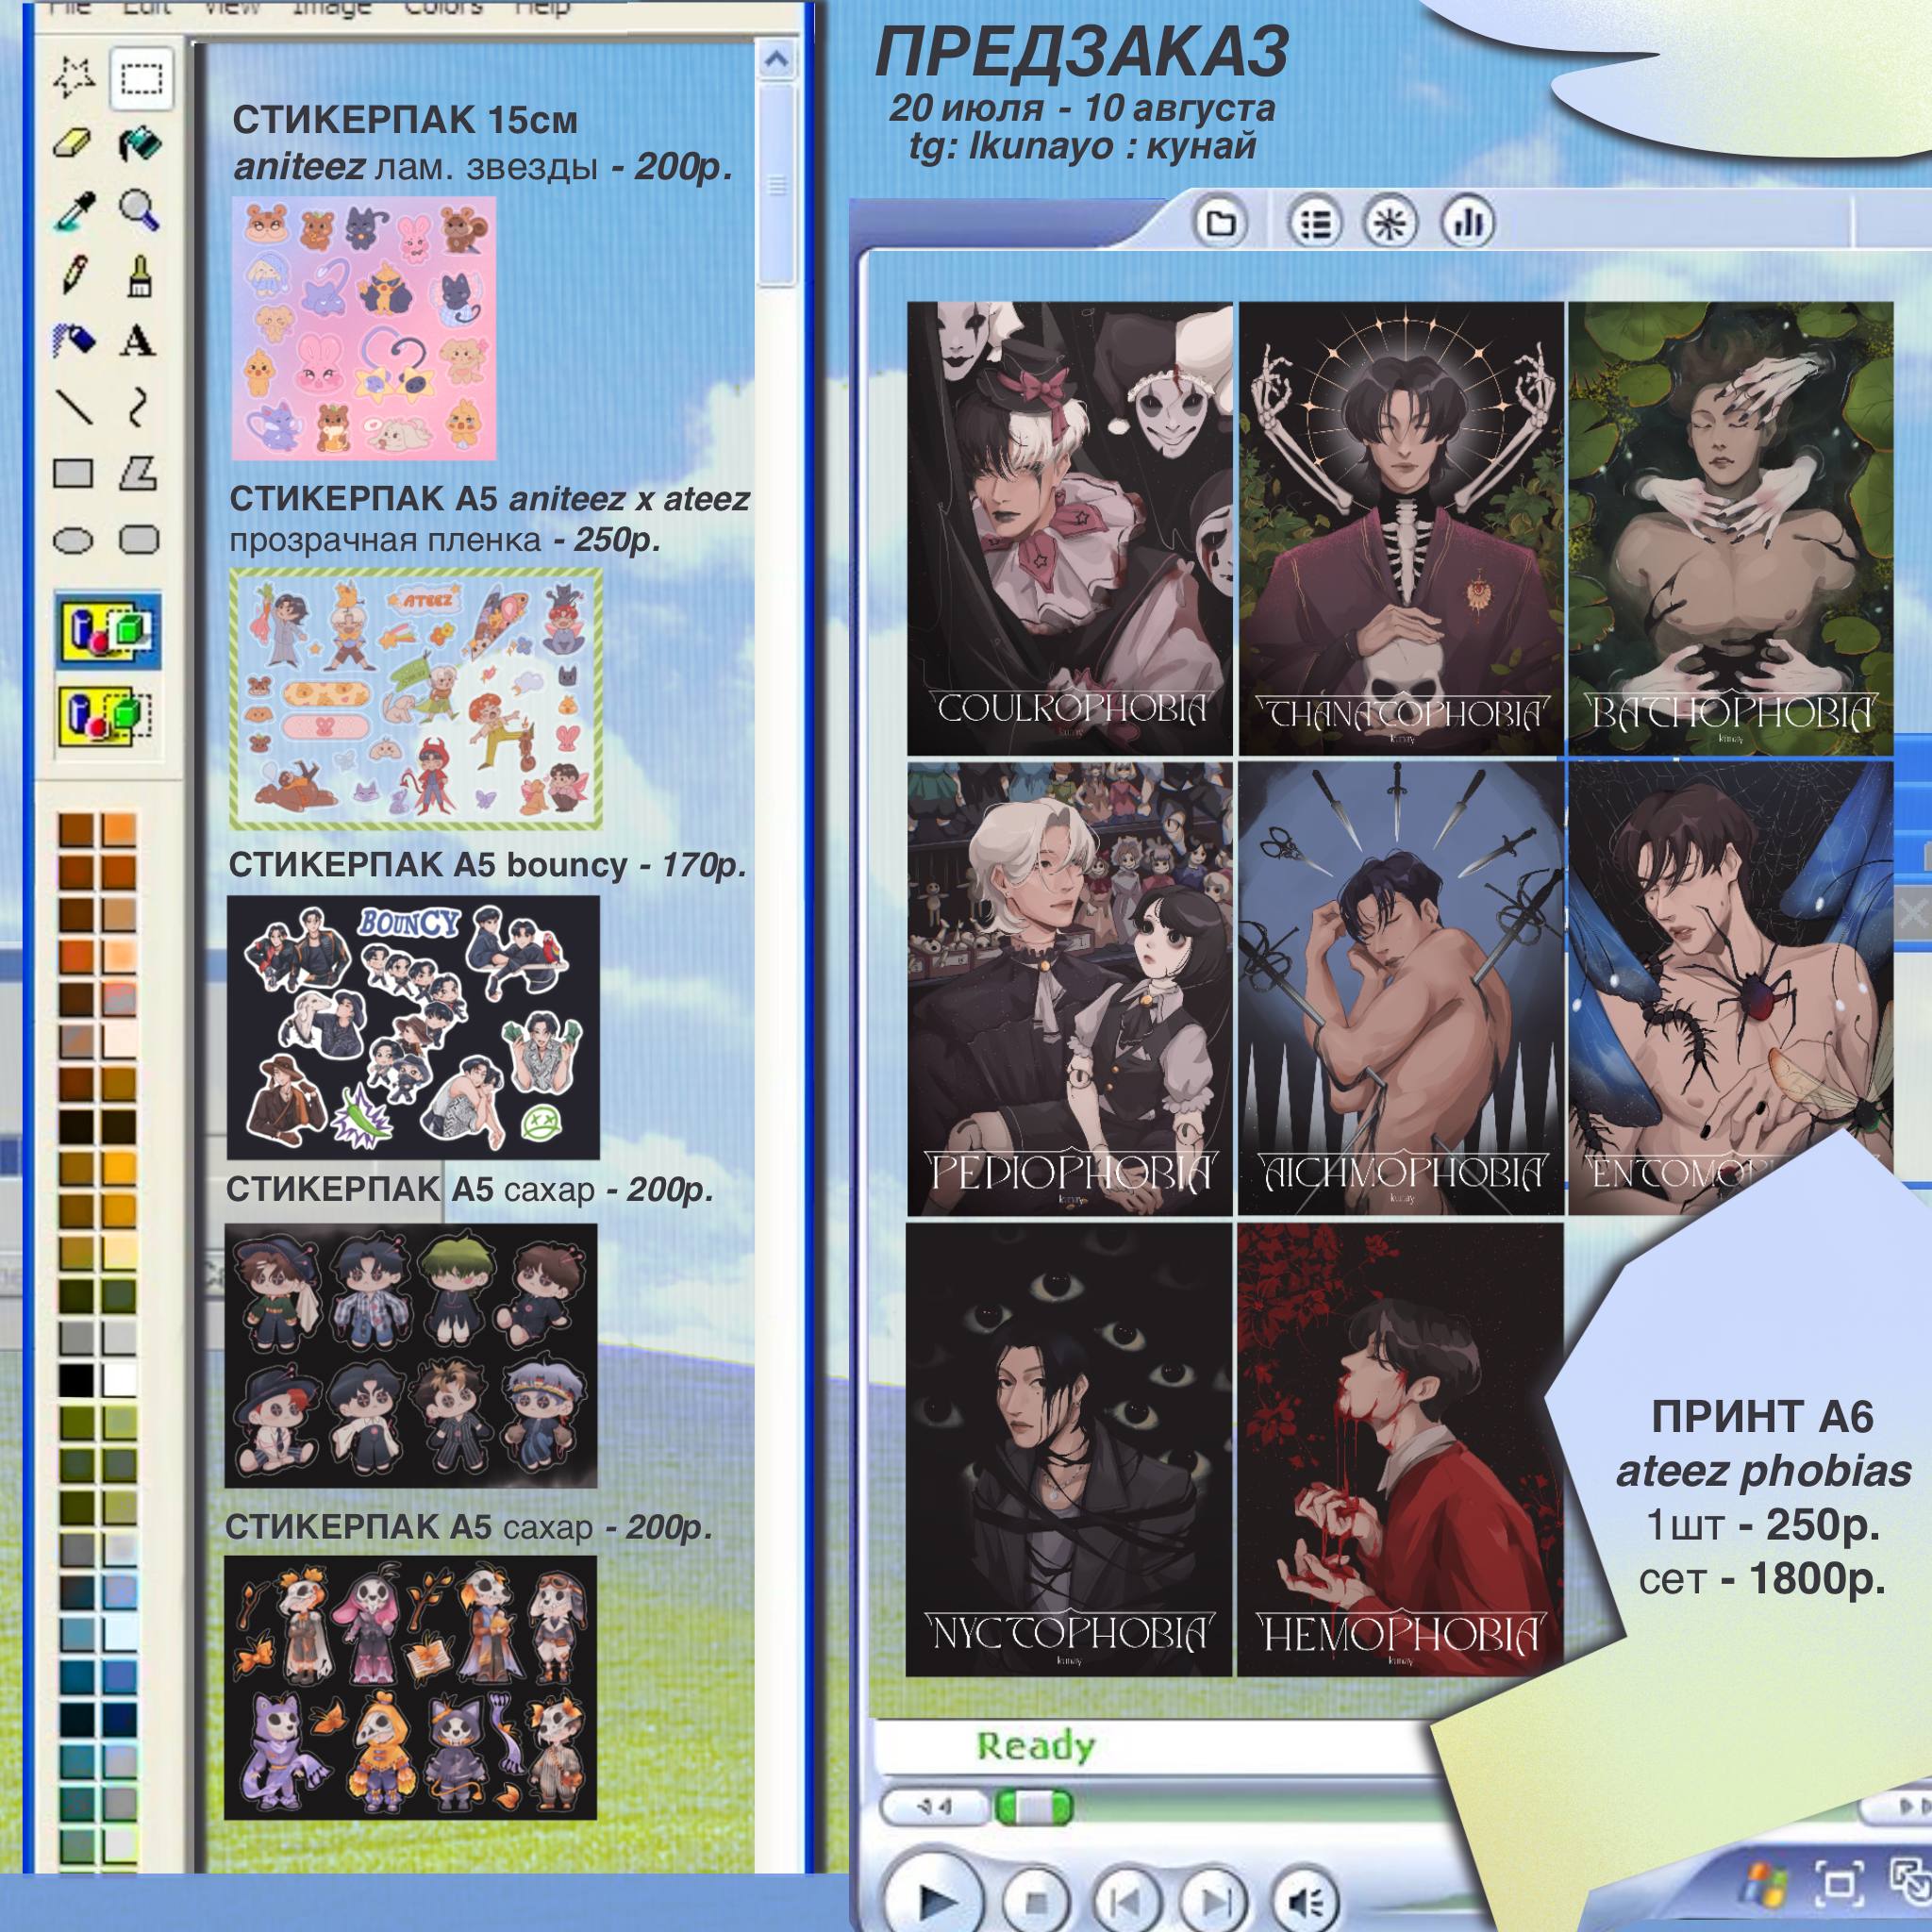Choose the Fill With Color bucket tool
Screen dimensions: 1932x1932
[140, 144]
